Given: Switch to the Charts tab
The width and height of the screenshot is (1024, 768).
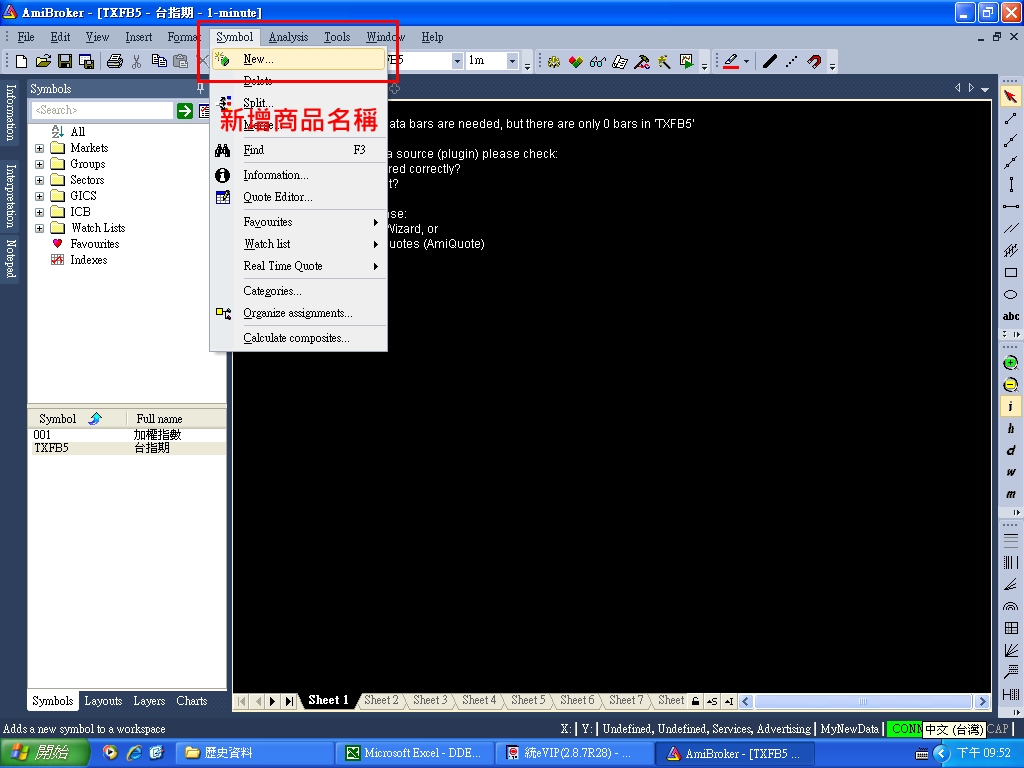Looking at the screenshot, I should click(x=191, y=701).
